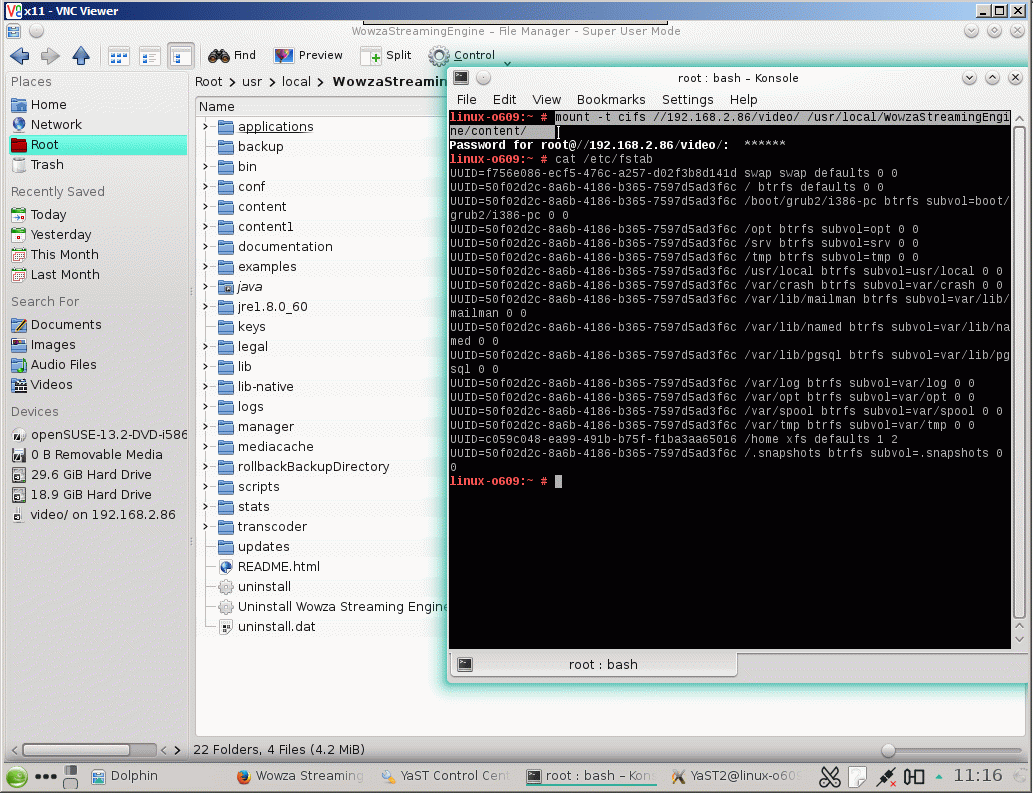
Task: Open YaST Control Center taskbar entry
Action: 445,777
